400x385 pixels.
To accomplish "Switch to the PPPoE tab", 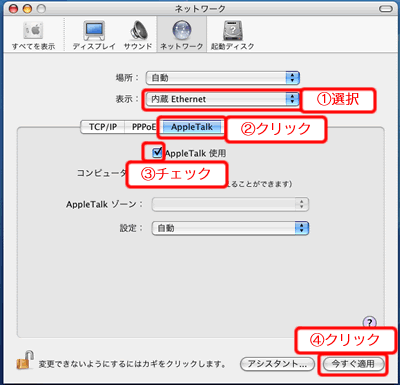I will coord(143,127).
